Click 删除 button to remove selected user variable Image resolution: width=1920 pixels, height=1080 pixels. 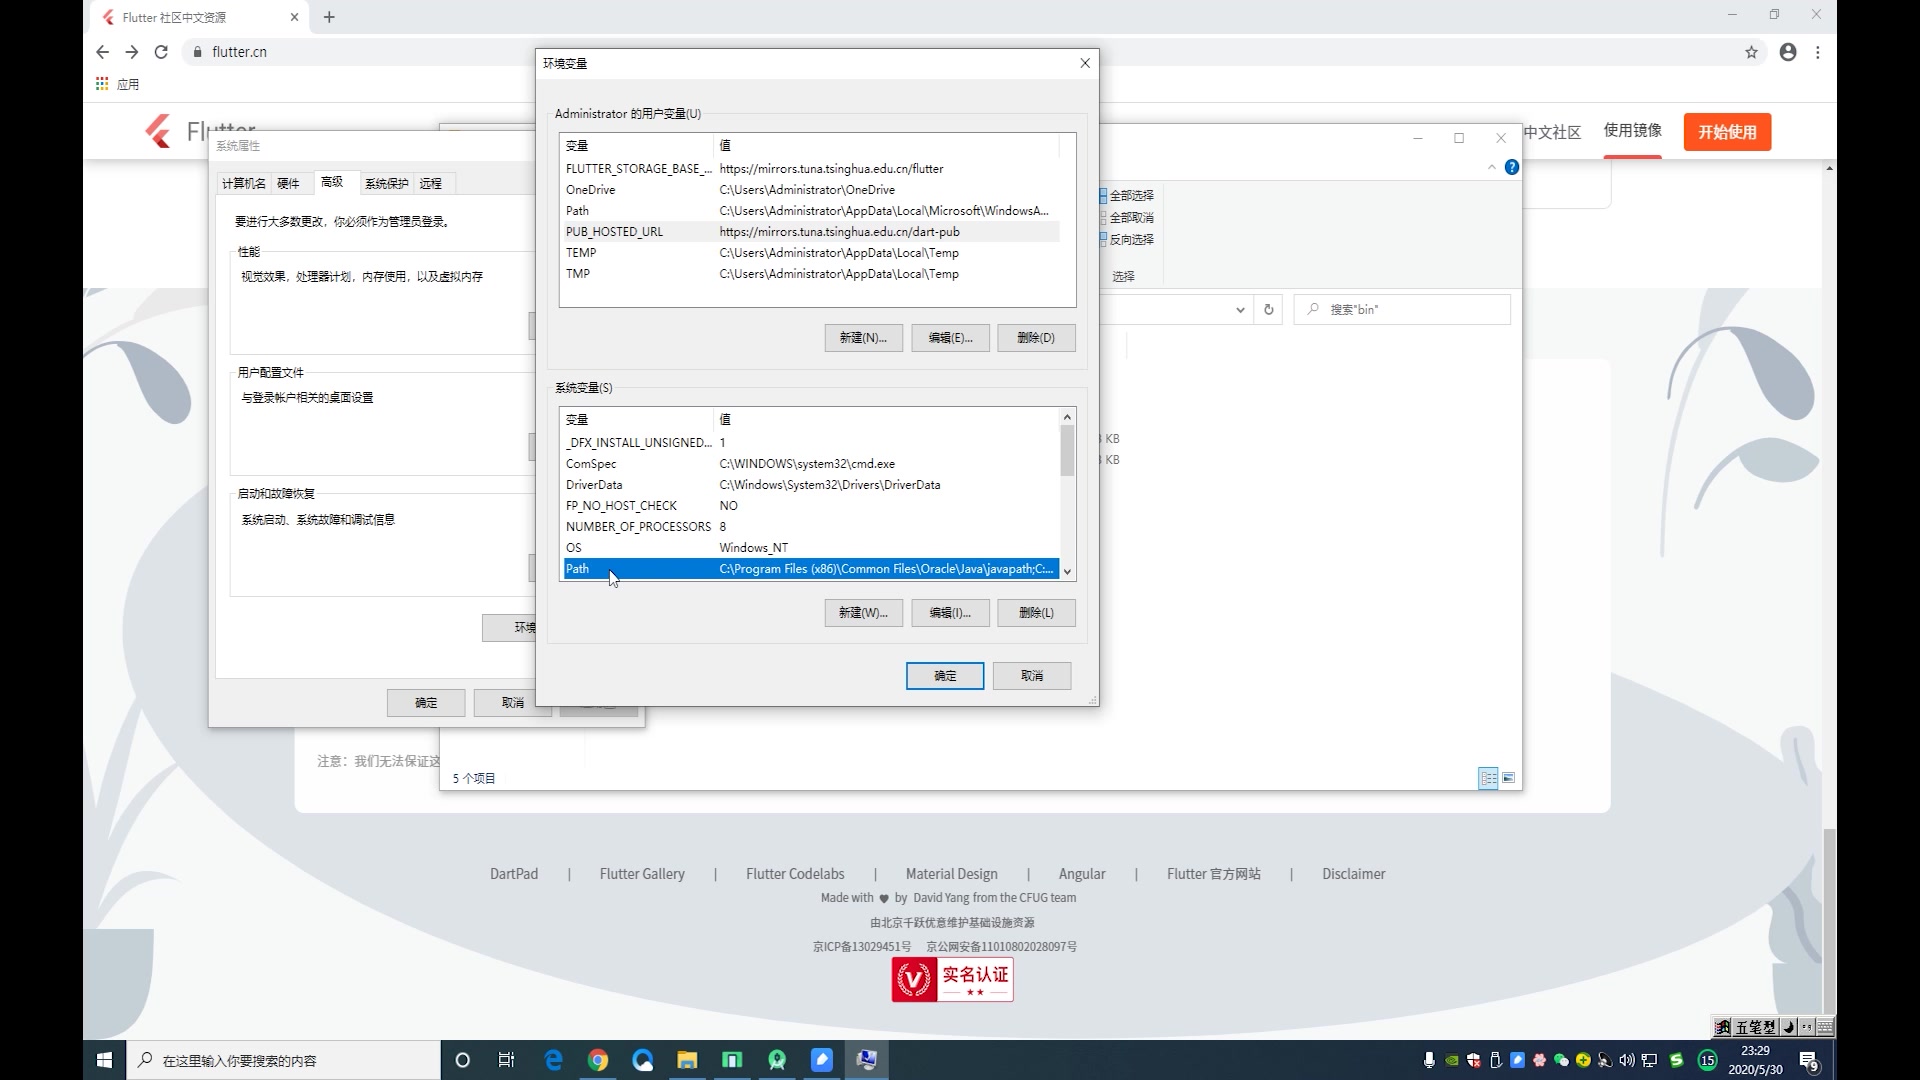tap(1036, 338)
